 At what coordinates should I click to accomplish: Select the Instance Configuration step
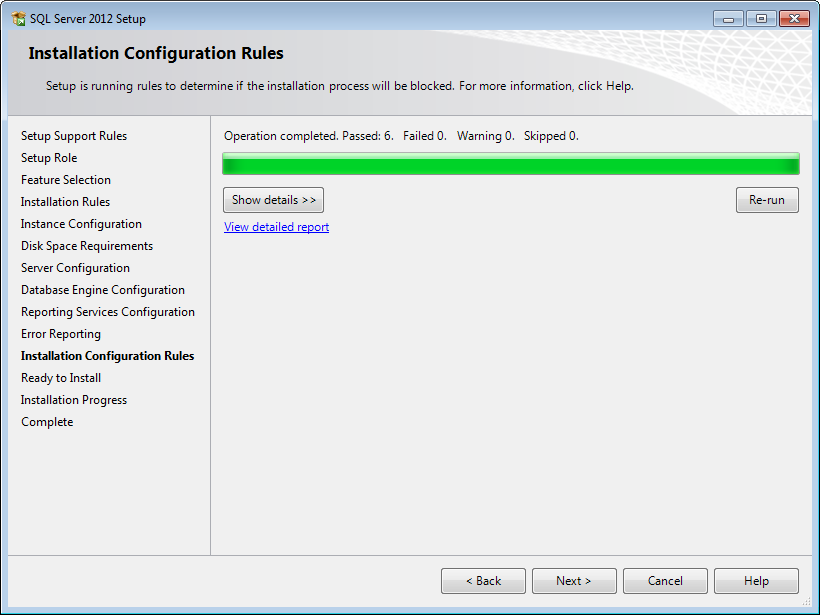[81, 224]
